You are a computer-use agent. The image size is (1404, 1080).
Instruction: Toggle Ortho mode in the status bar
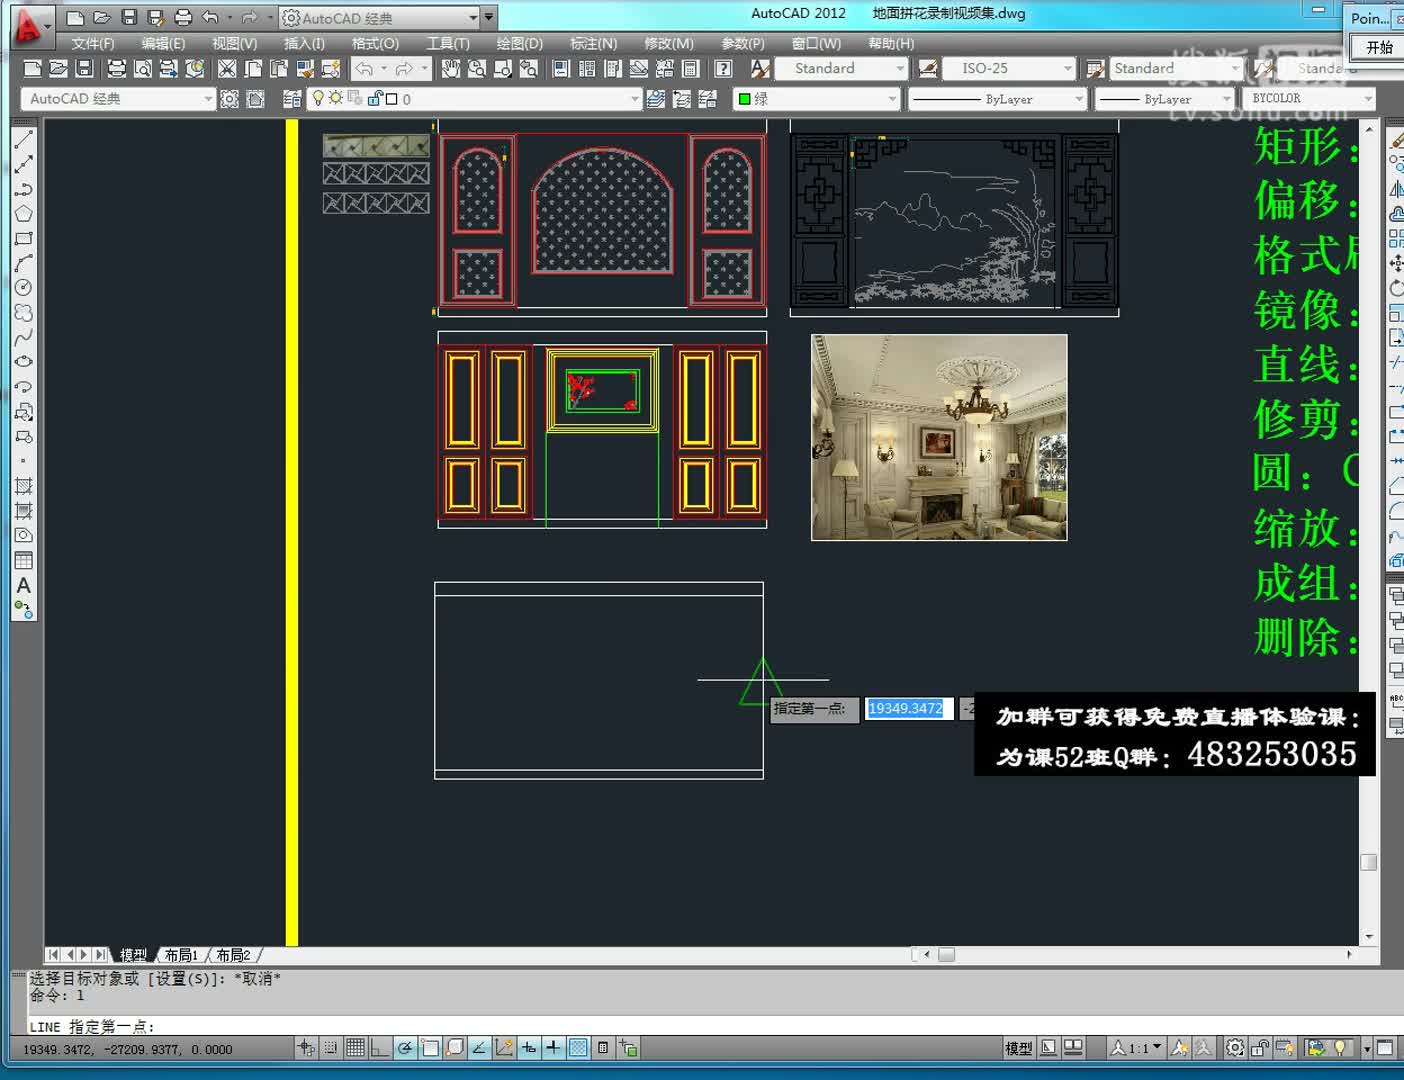pyautogui.click(x=379, y=1048)
